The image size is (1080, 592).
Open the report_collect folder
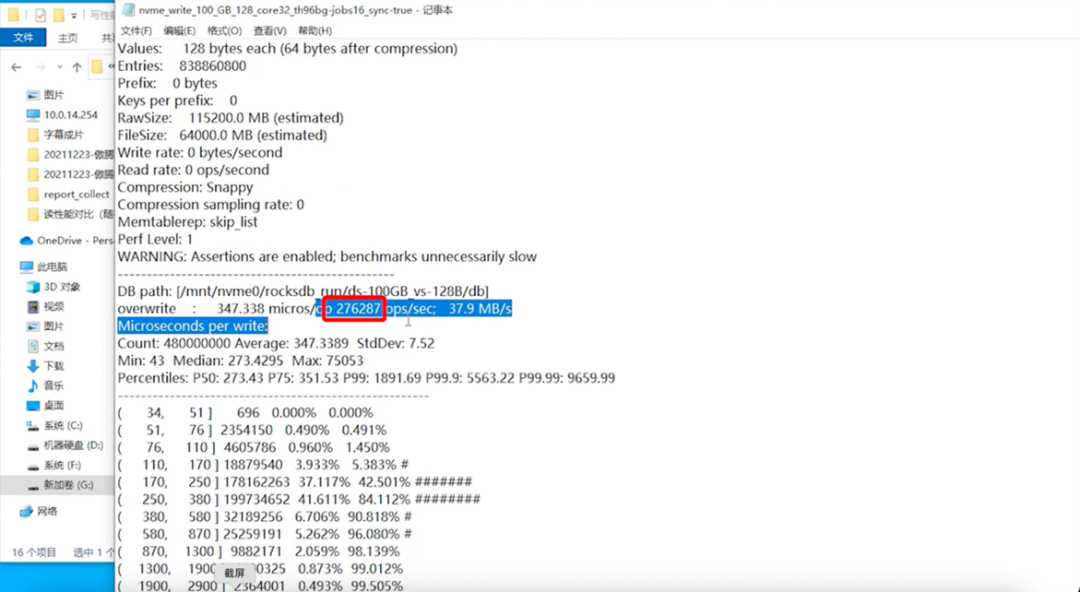pyautogui.click(x=68, y=194)
